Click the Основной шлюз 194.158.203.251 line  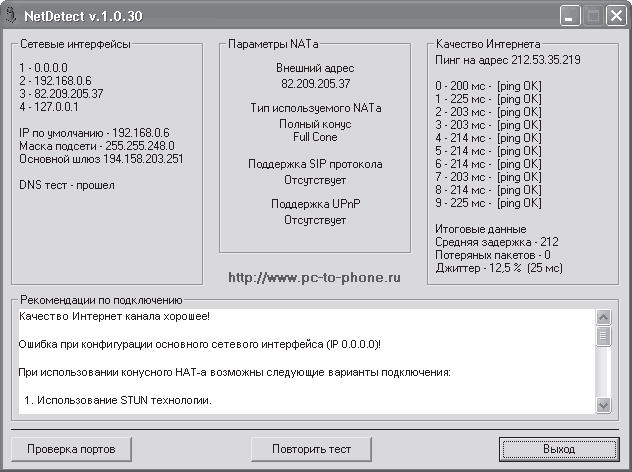point(101,159)
